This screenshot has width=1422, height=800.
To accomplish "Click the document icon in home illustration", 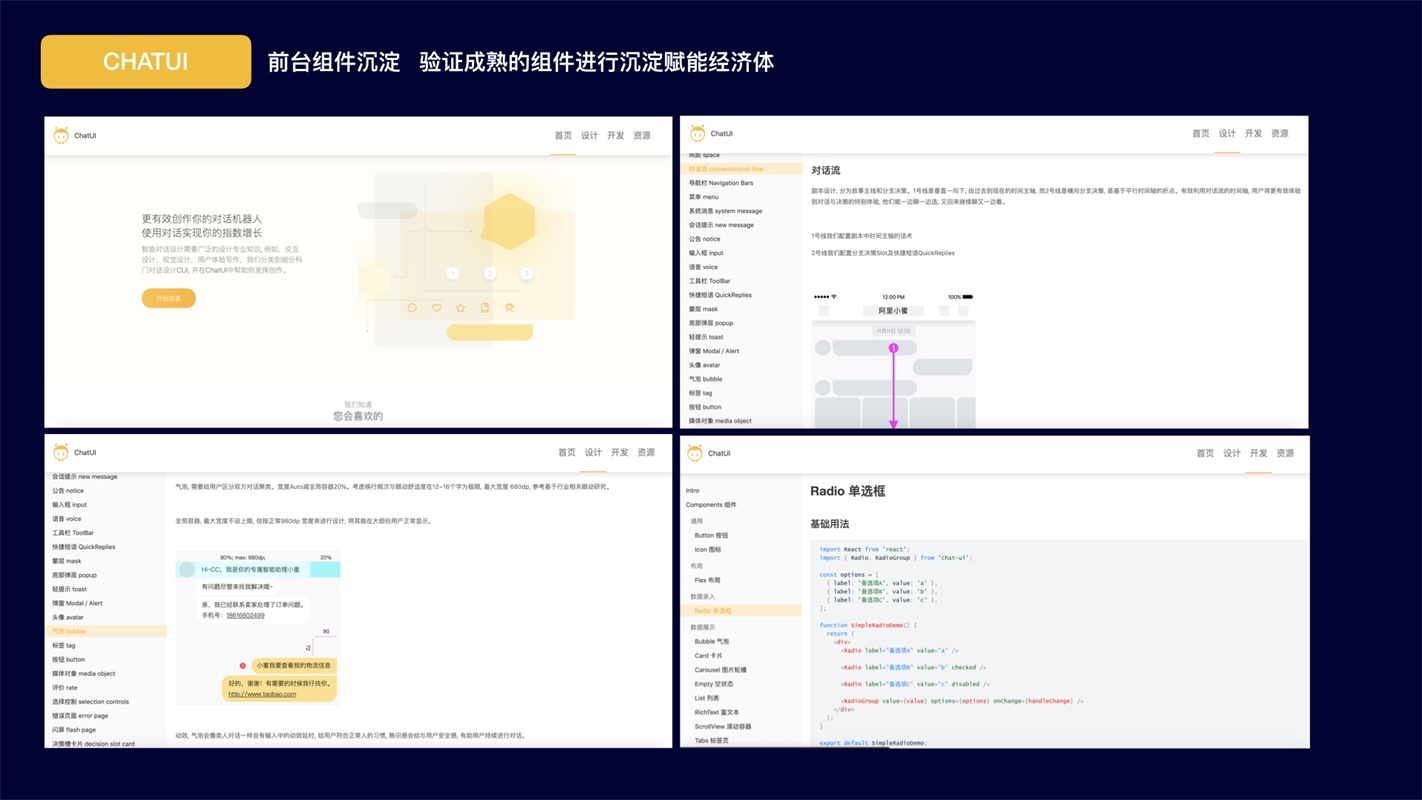I will [485, 308].
